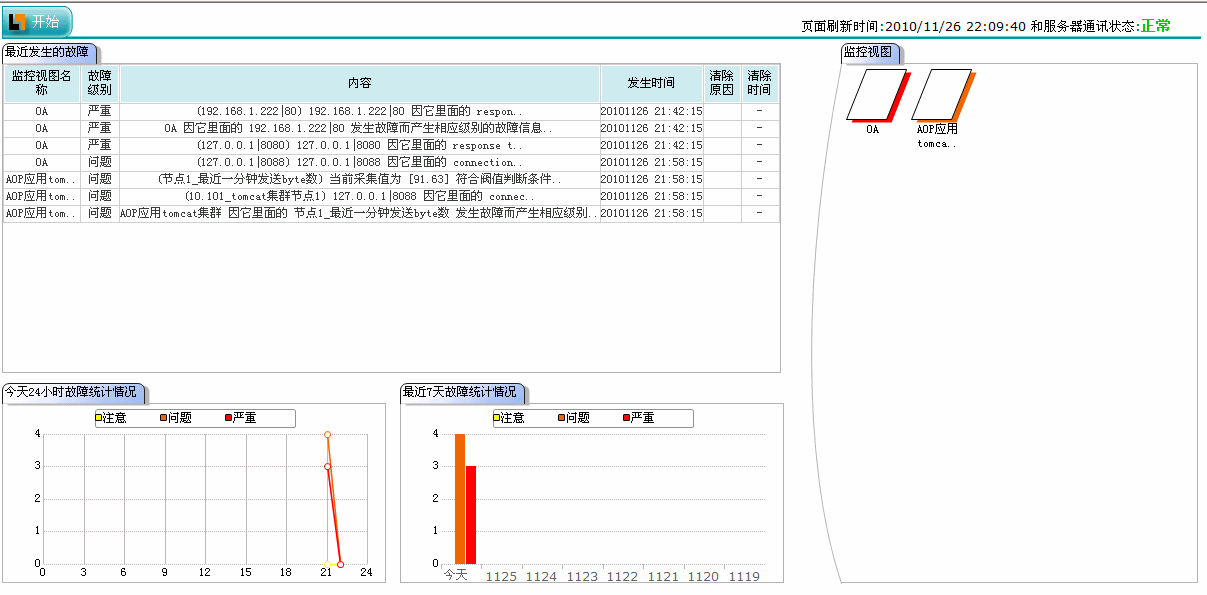
Task: Click the 问题 legend swatch in 7-day chart
Action: click(x=562, y=418)
